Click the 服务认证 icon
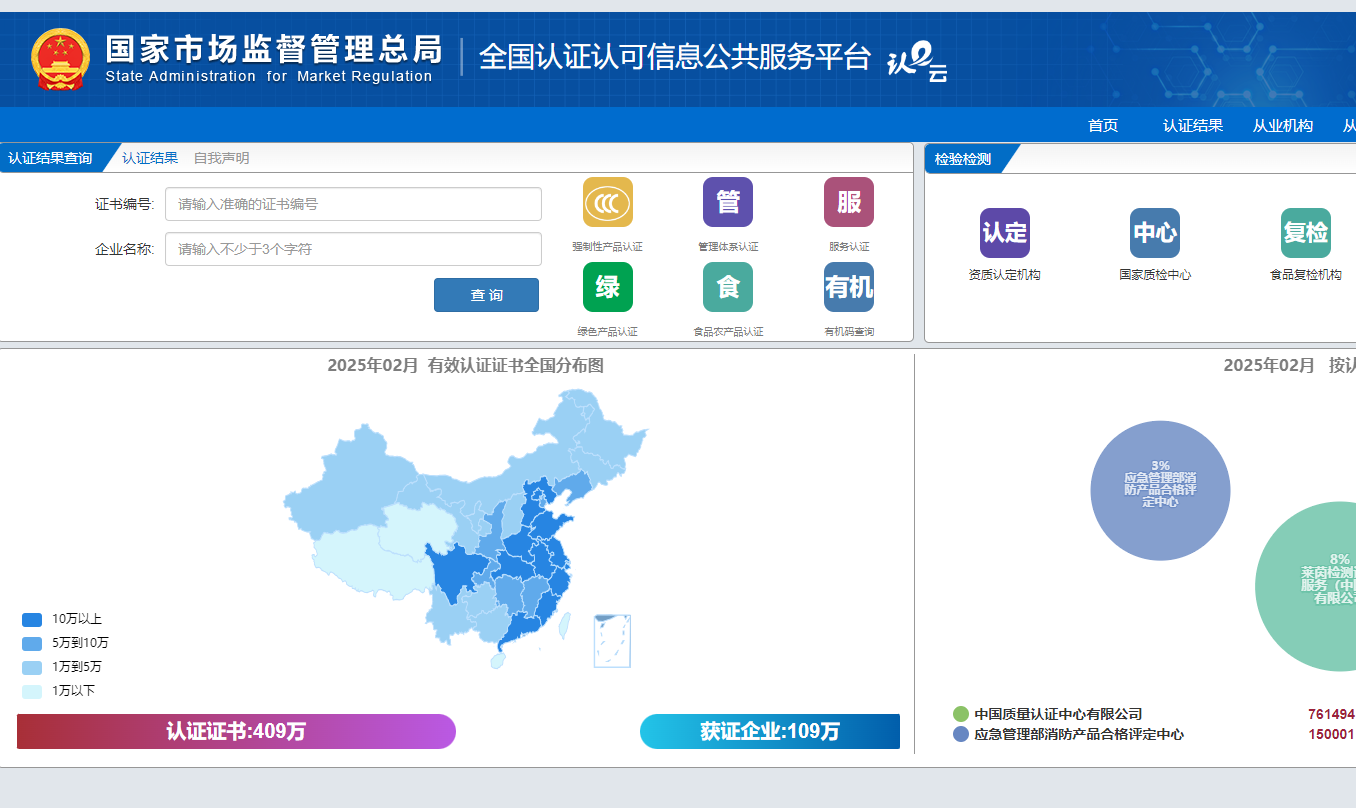The height and width of the screenshot is (808, 1356). [847, 202]
